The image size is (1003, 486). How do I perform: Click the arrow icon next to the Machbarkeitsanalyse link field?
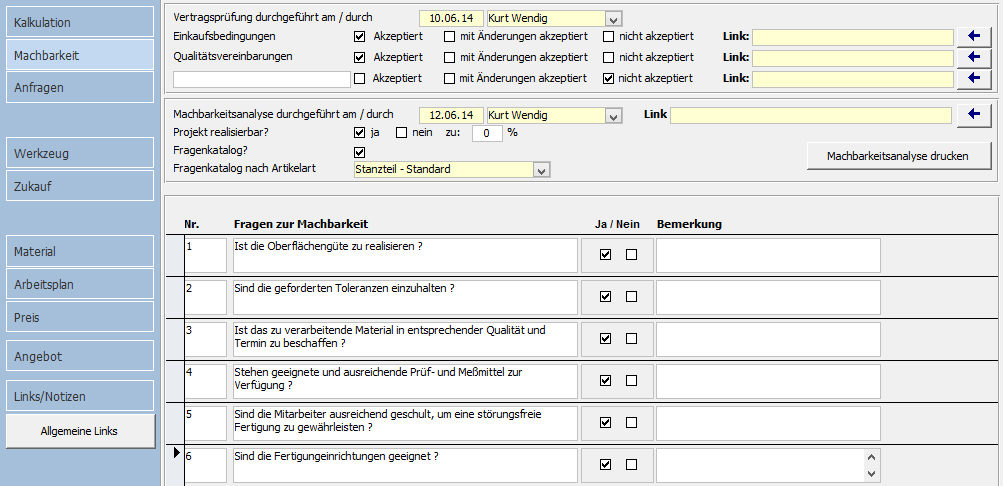(x=972, y=115)
